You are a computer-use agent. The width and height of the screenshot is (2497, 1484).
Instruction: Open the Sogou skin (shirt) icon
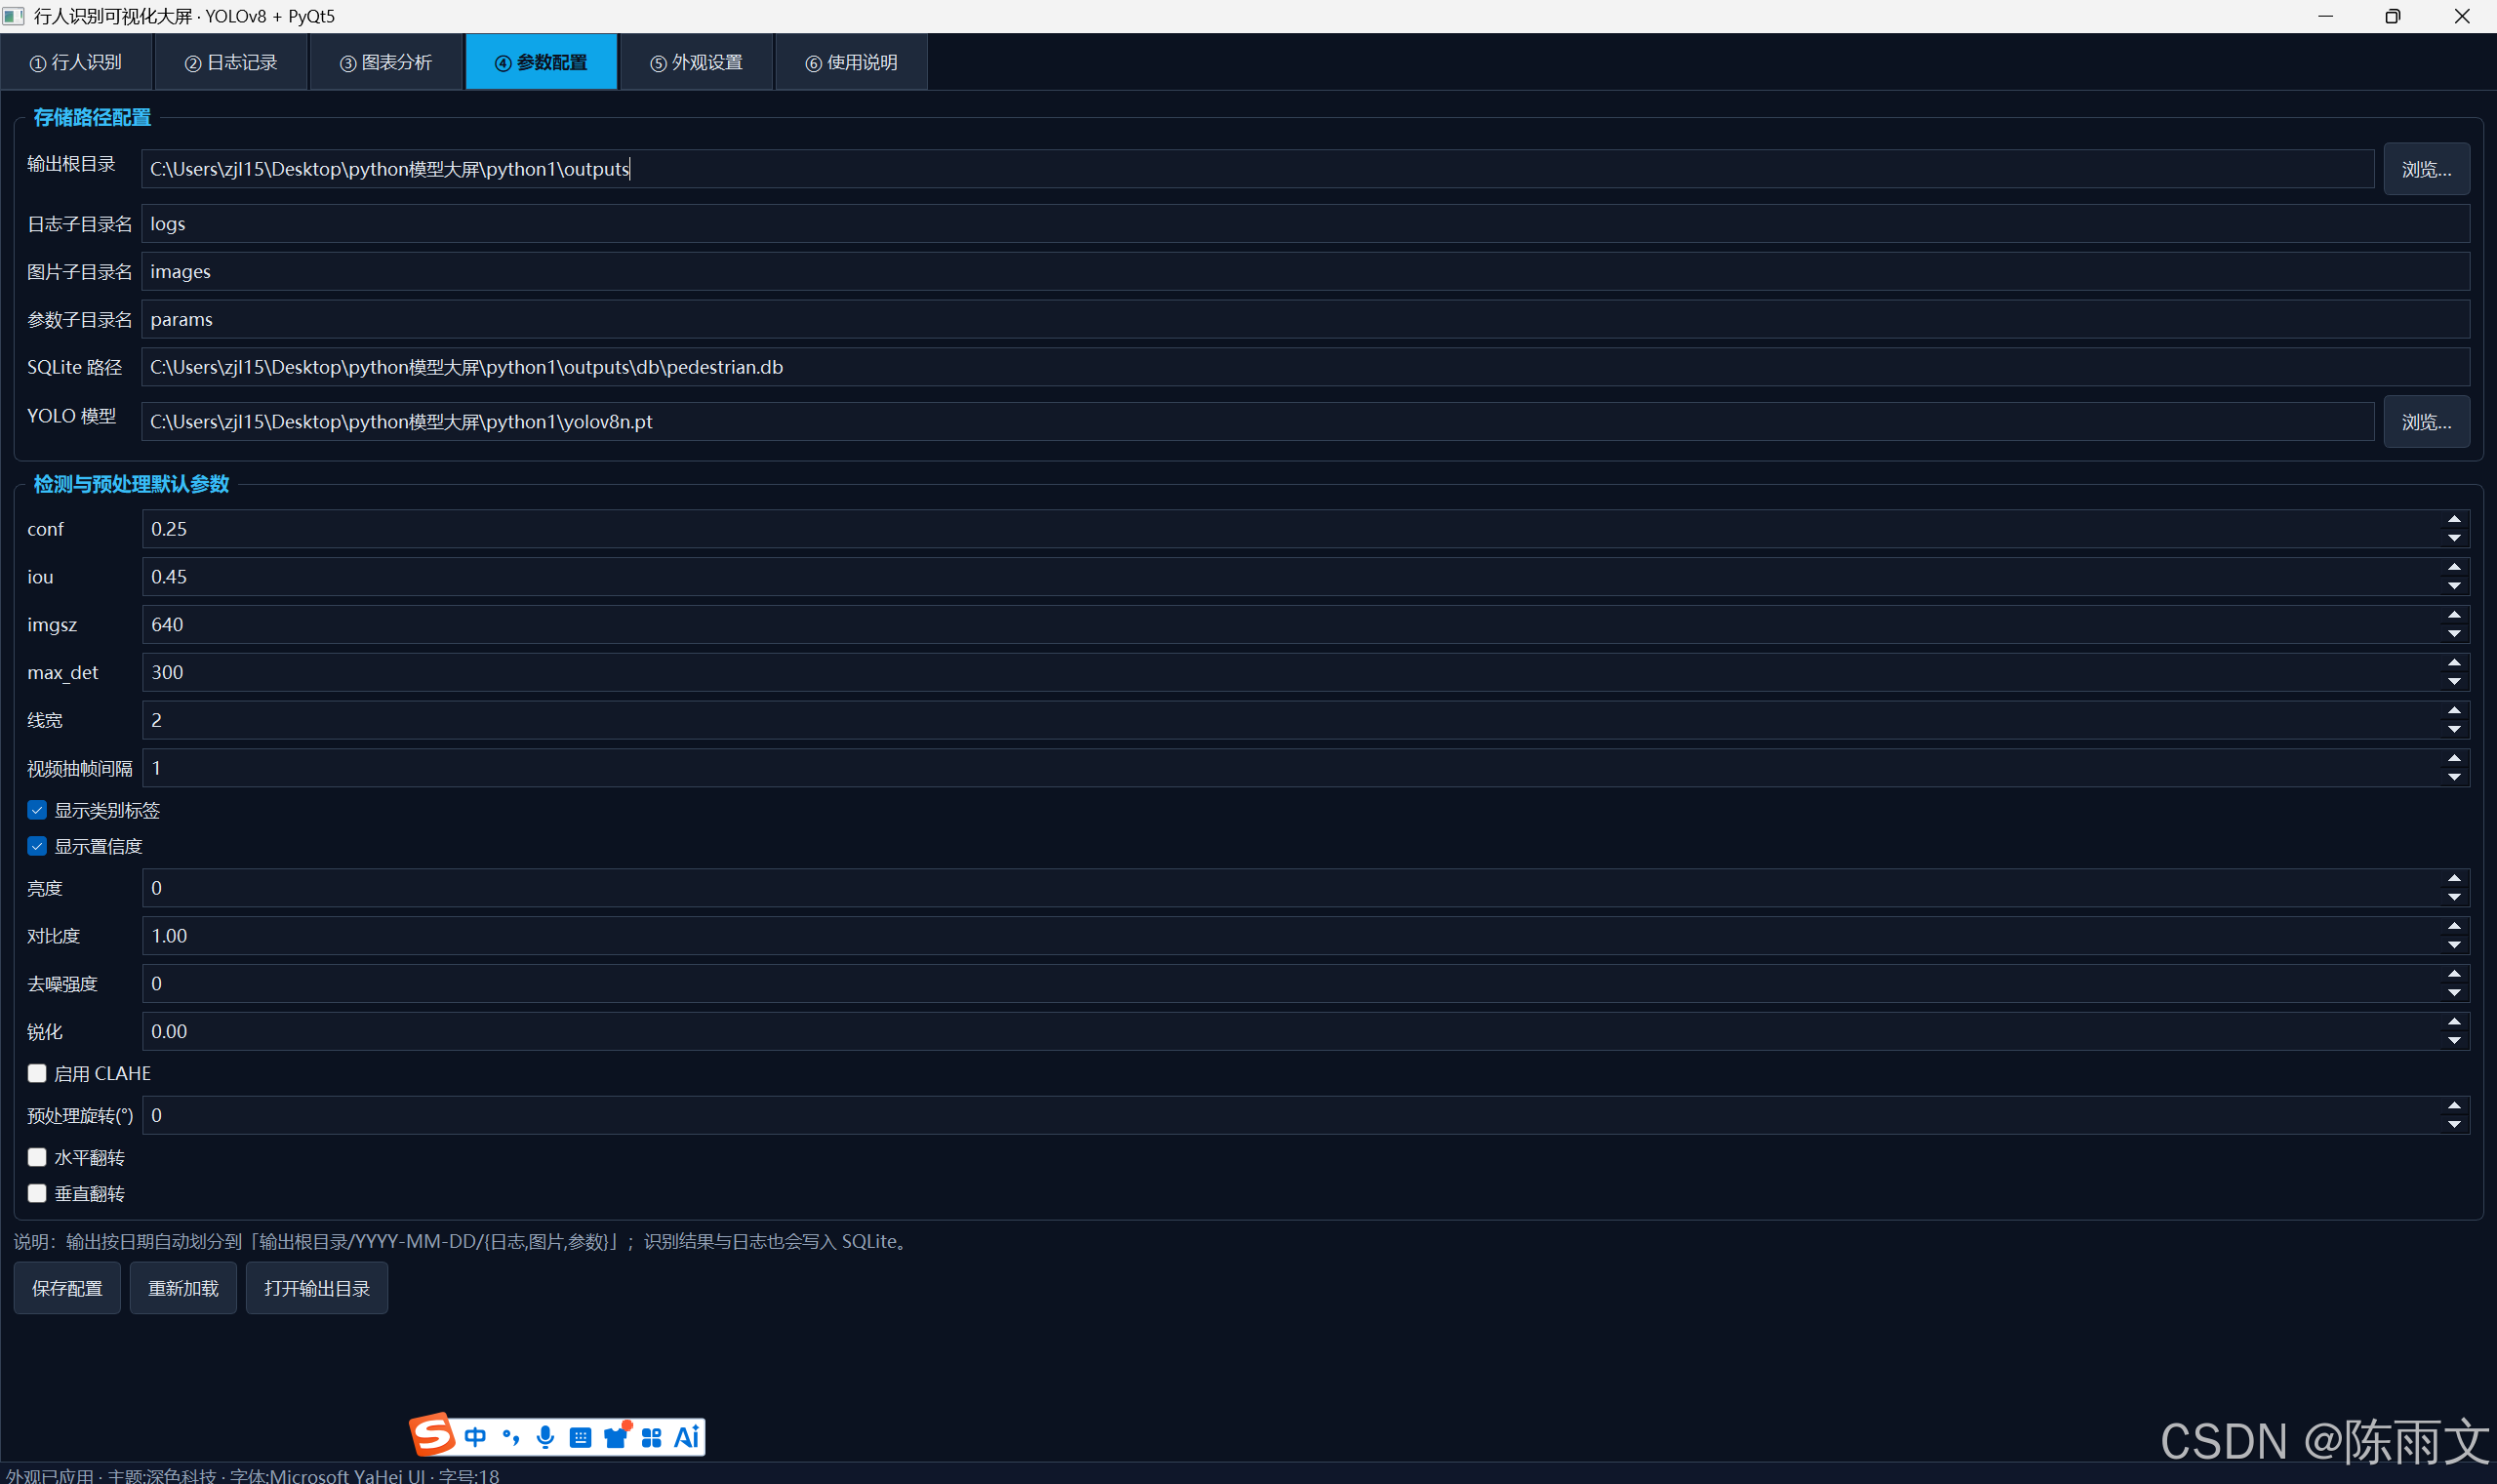[616, 1436]
